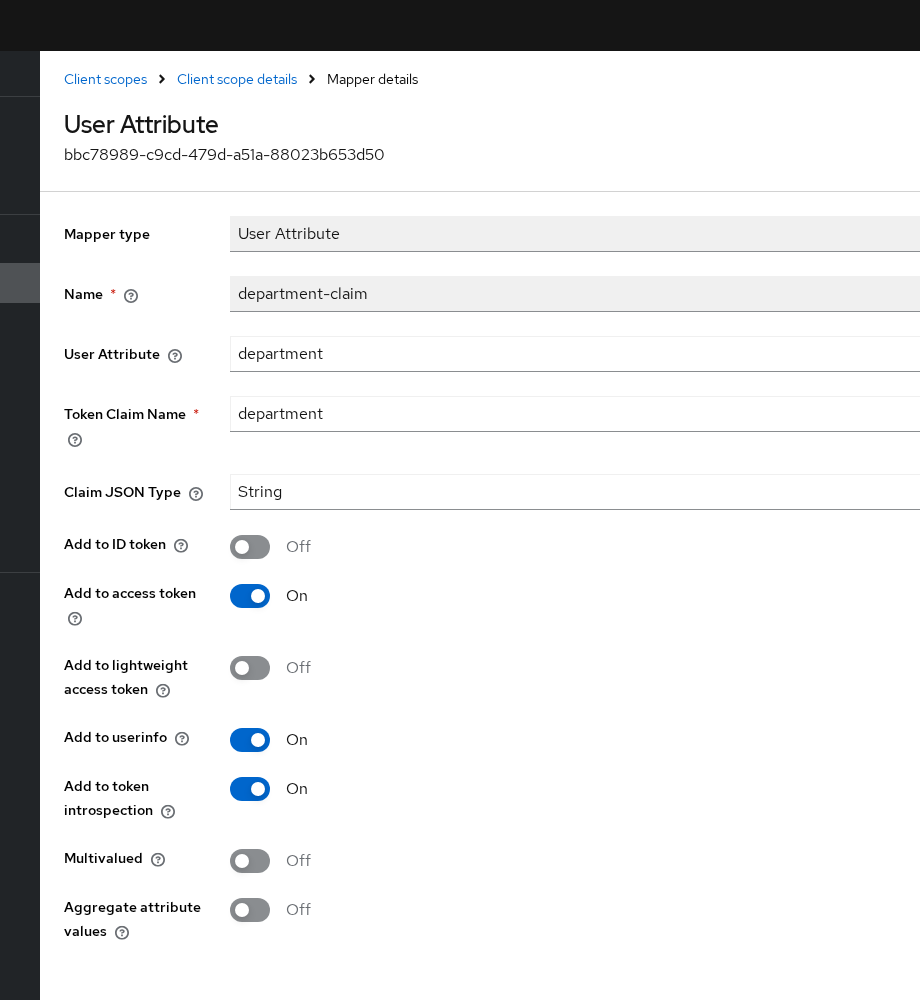
Task: Open help icon for Aggregate attribute values
Action: coord(122,932)
